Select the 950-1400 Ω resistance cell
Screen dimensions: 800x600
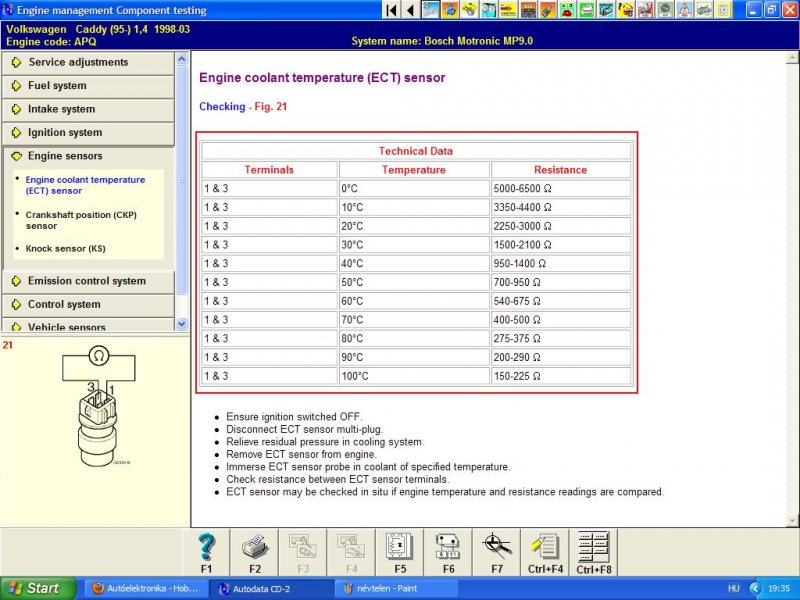point(560,264)
